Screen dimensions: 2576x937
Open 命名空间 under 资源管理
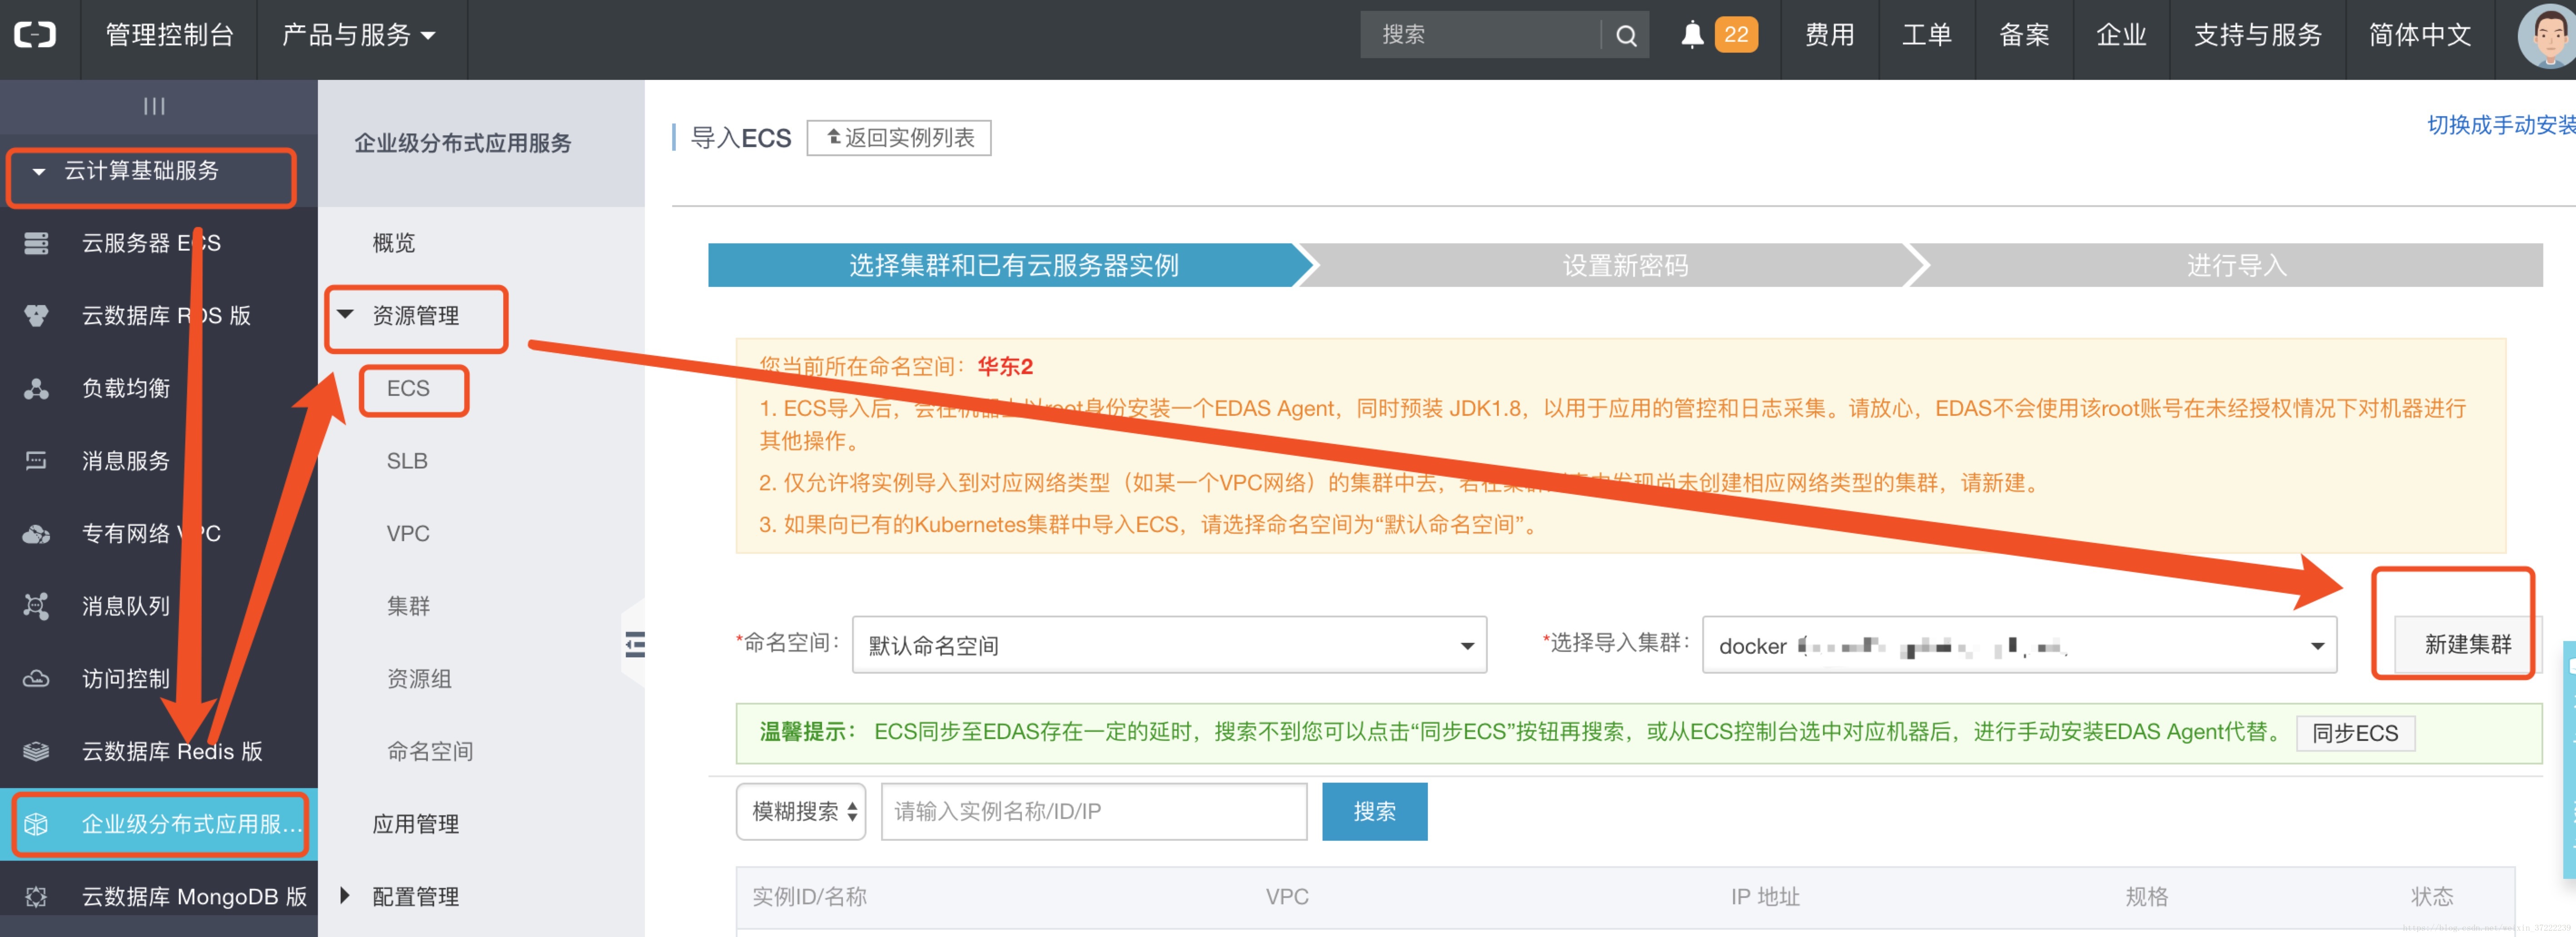430,751
